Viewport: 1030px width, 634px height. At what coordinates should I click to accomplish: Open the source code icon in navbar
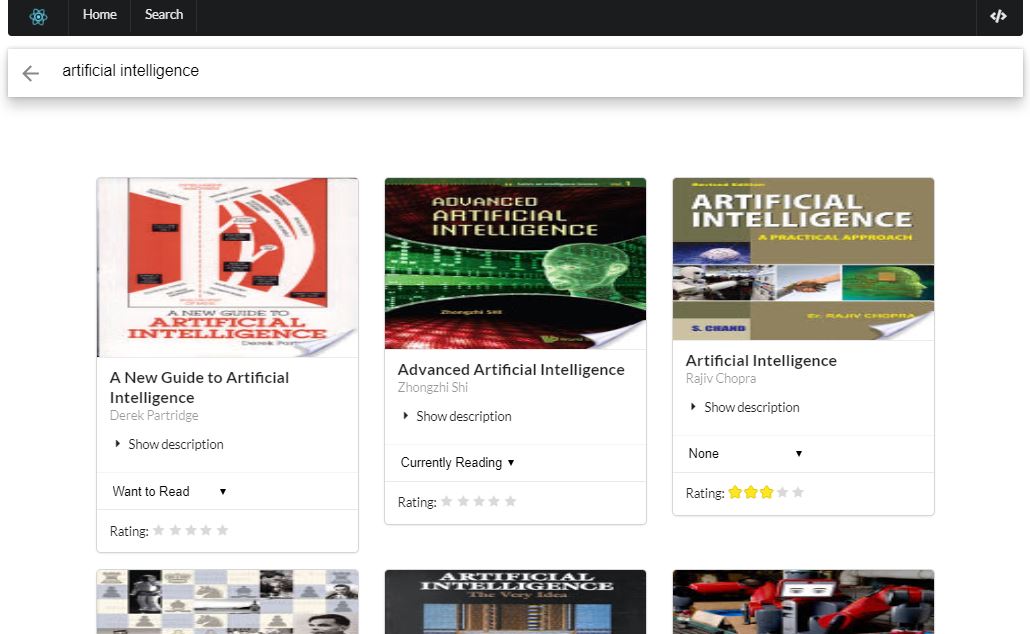pos(998,16)
